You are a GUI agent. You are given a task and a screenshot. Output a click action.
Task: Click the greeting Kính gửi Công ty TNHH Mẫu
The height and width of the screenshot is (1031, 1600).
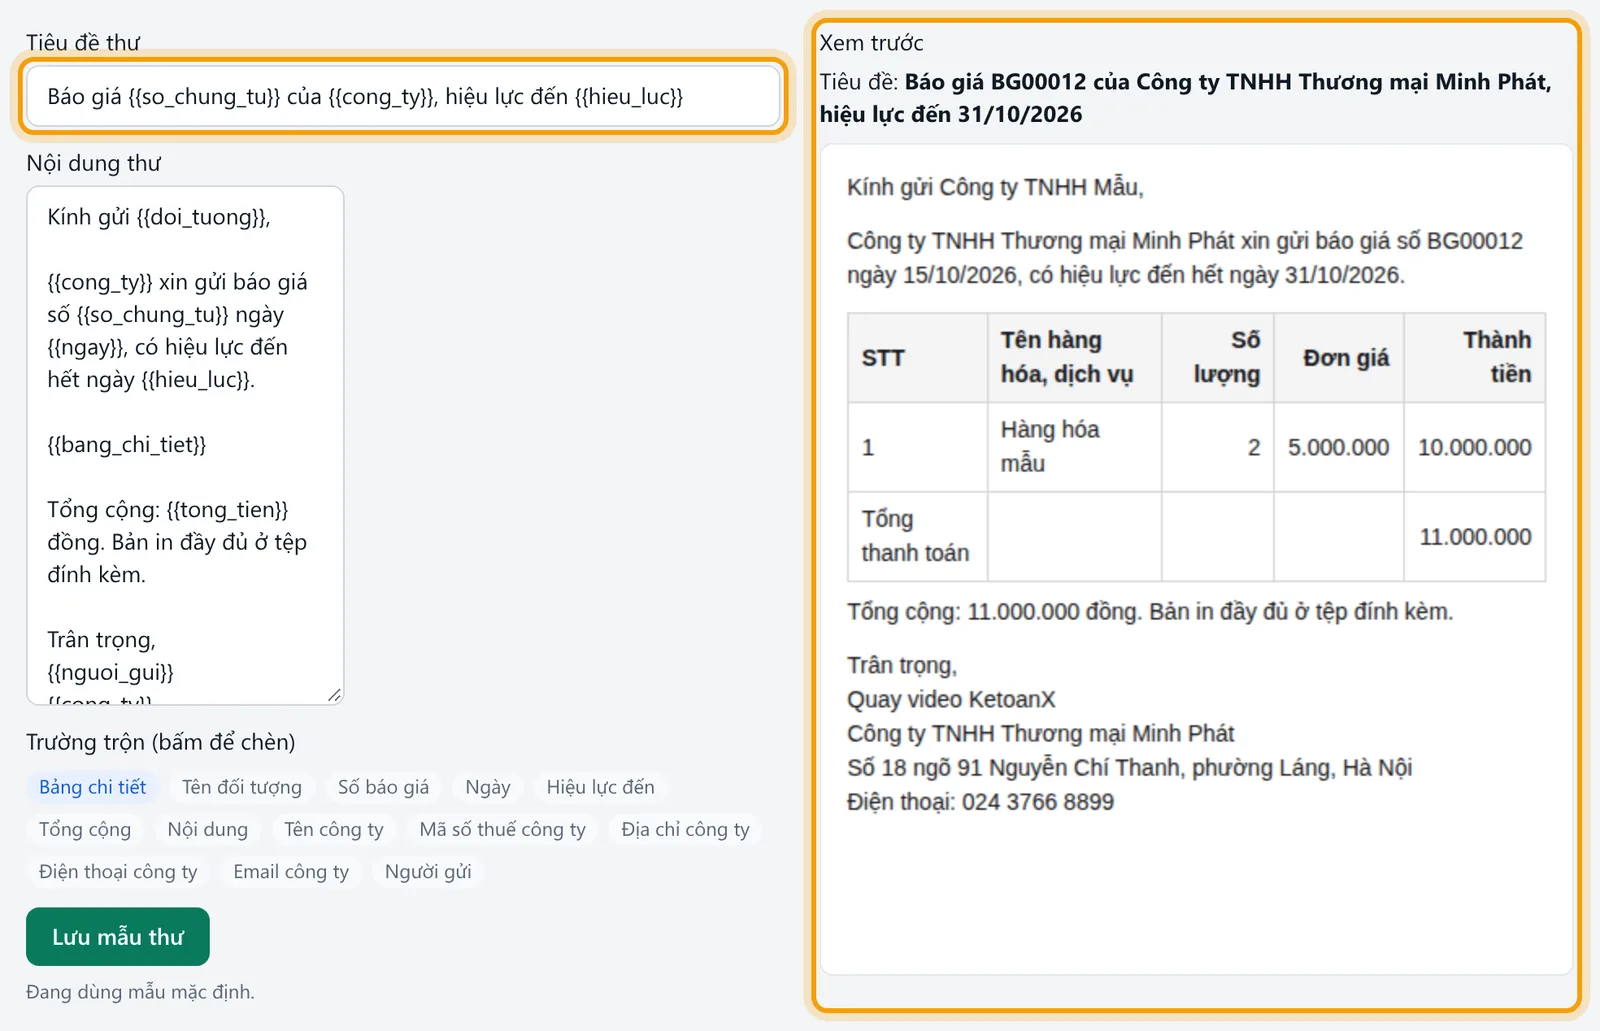[x=995, y=187]
